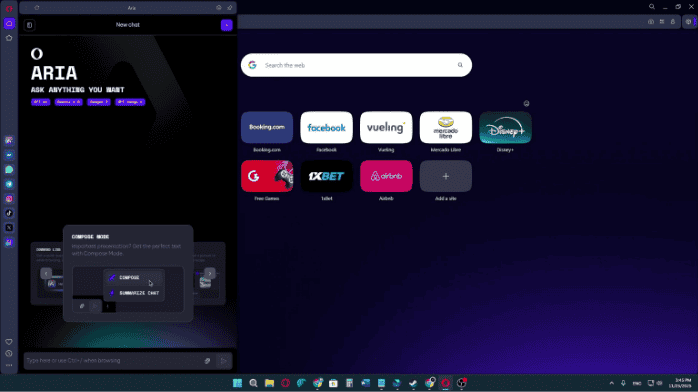698x392 pixels.
Task: Pin the Aria panel
Action: [x=230, y=8]
